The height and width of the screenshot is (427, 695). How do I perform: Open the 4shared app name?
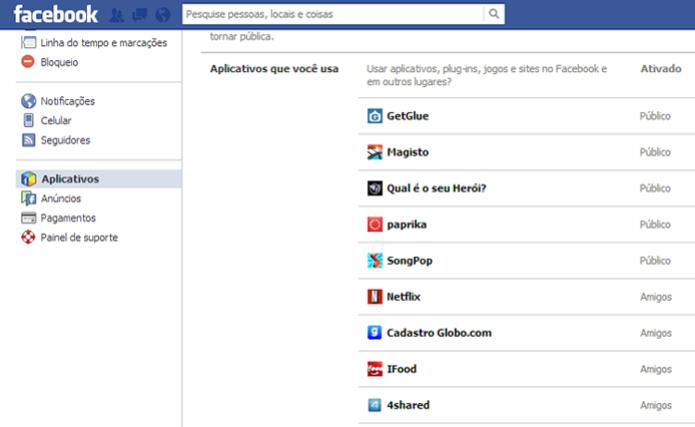pyautogui.click(x=408, y=405)
